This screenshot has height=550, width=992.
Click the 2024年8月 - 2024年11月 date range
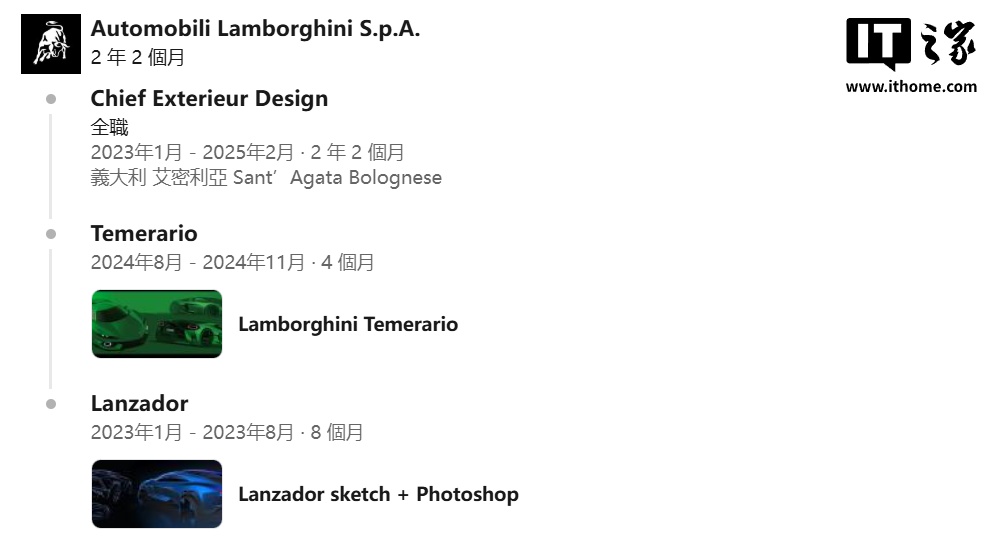pos(197,263)
